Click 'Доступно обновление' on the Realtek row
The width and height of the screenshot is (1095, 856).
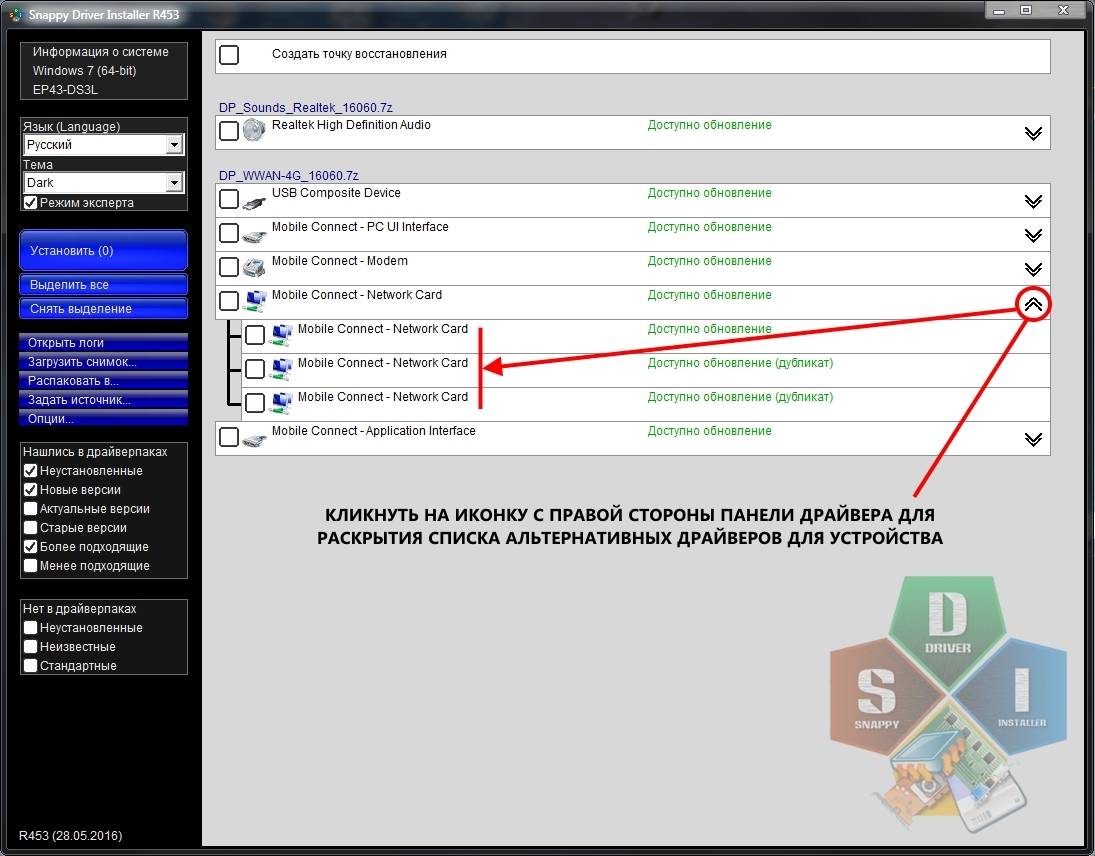point(710,125)
